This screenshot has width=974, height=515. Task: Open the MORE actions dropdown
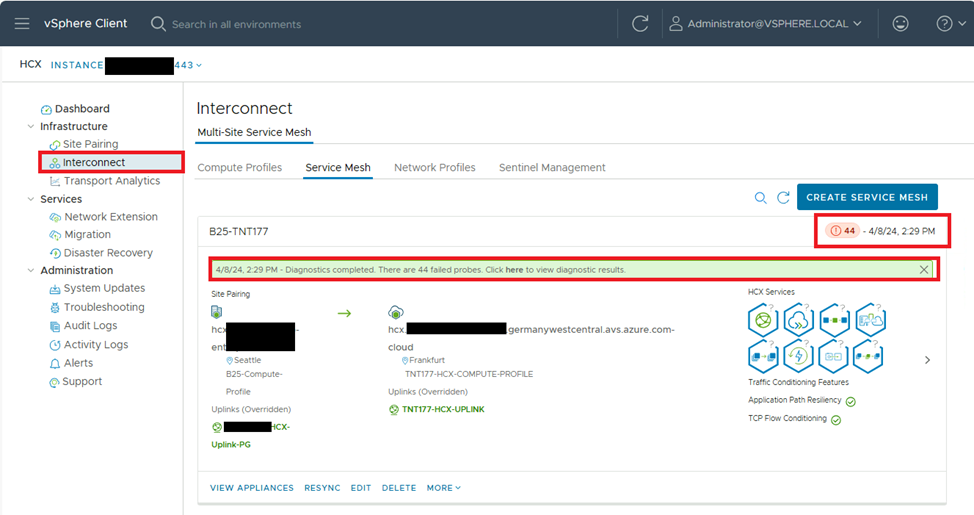(x=444, y=488)
